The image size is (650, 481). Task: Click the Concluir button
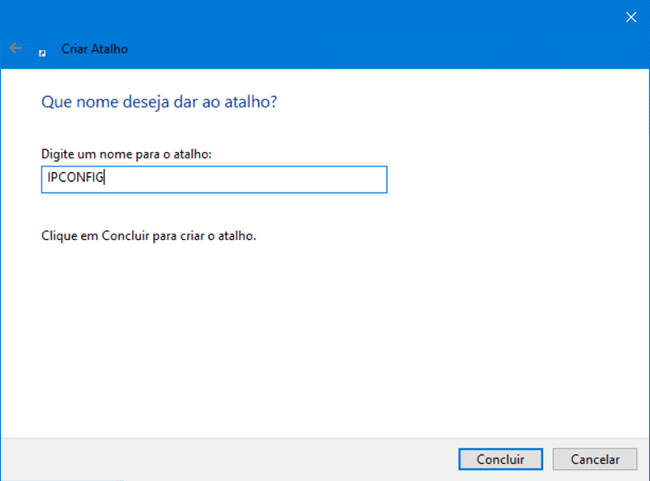click(500, 459)
